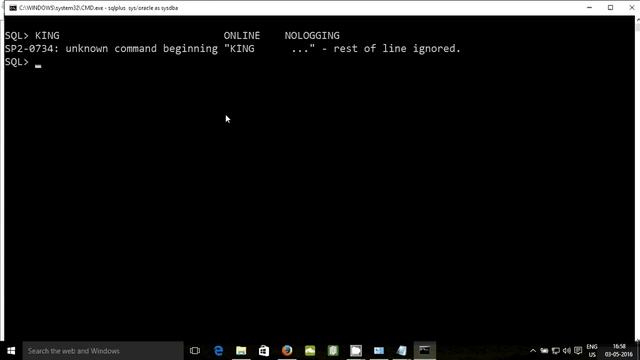The image size is (640, 360).
Task: Open the Windows Store taskbar icon
Action: click(x=264, y=351)
